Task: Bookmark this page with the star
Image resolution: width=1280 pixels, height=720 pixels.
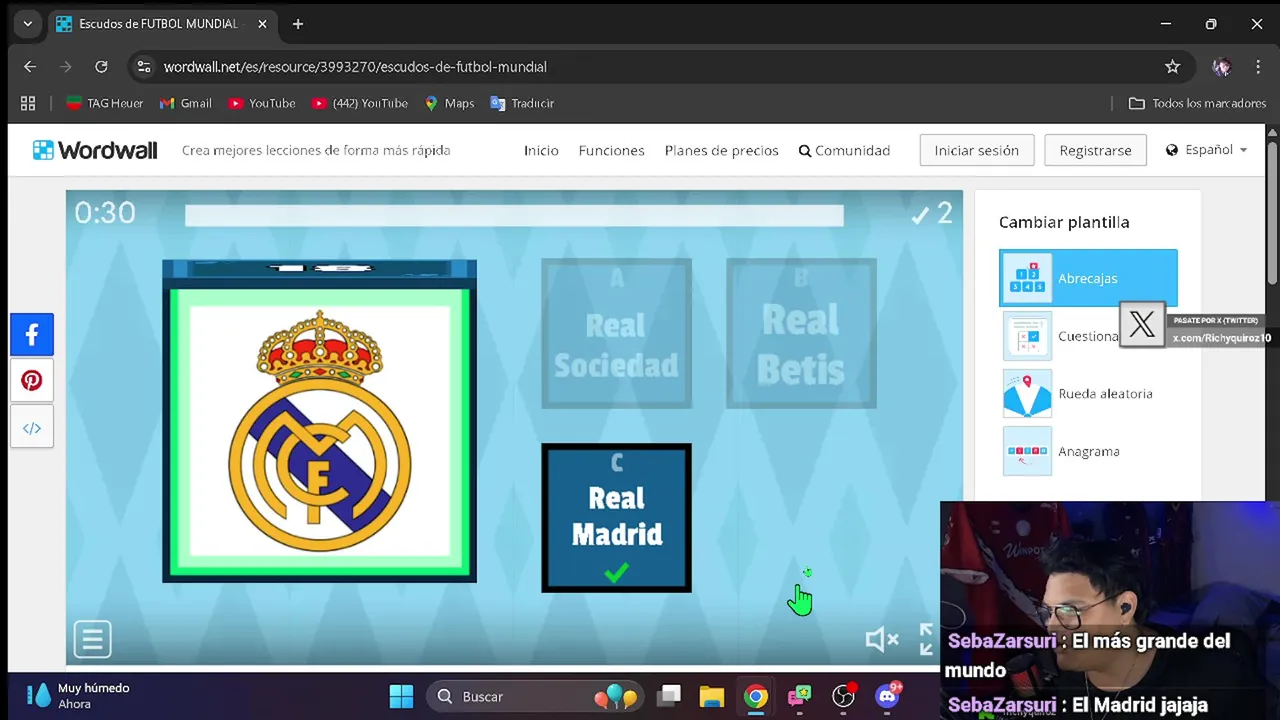Action: click(x=1172, y=67)
